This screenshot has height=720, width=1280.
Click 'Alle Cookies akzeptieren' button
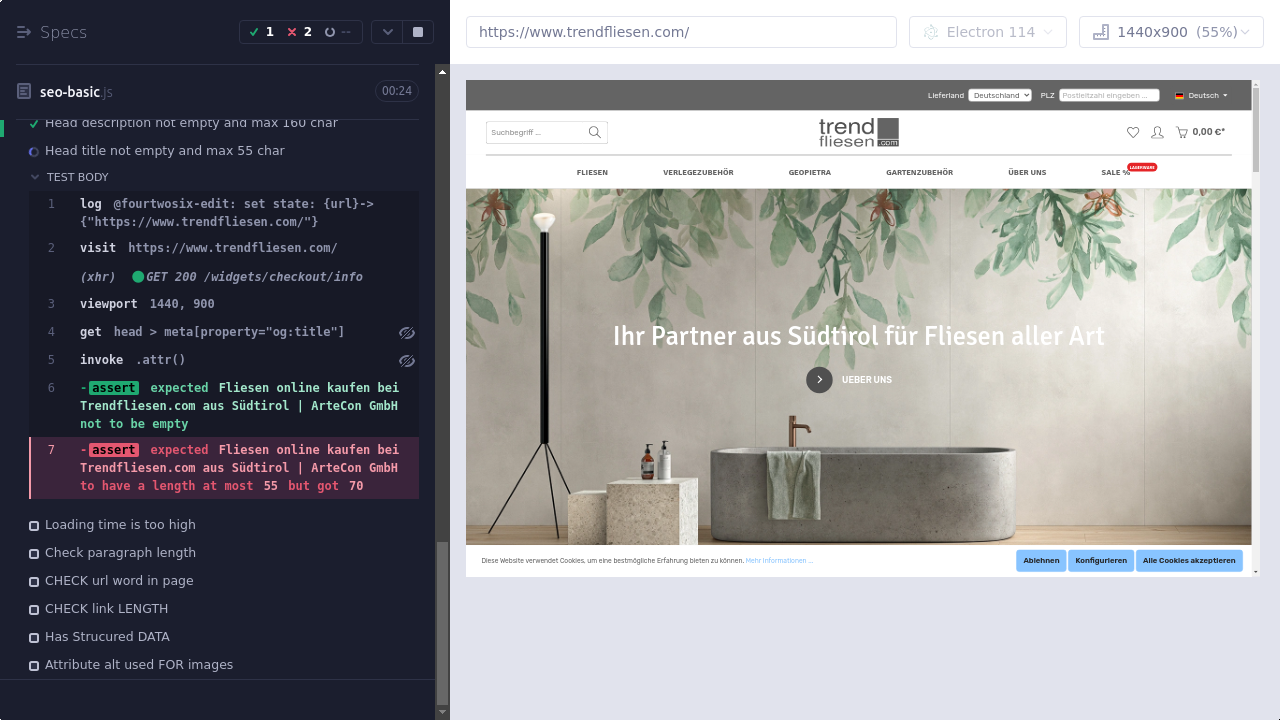(1189, 561)
